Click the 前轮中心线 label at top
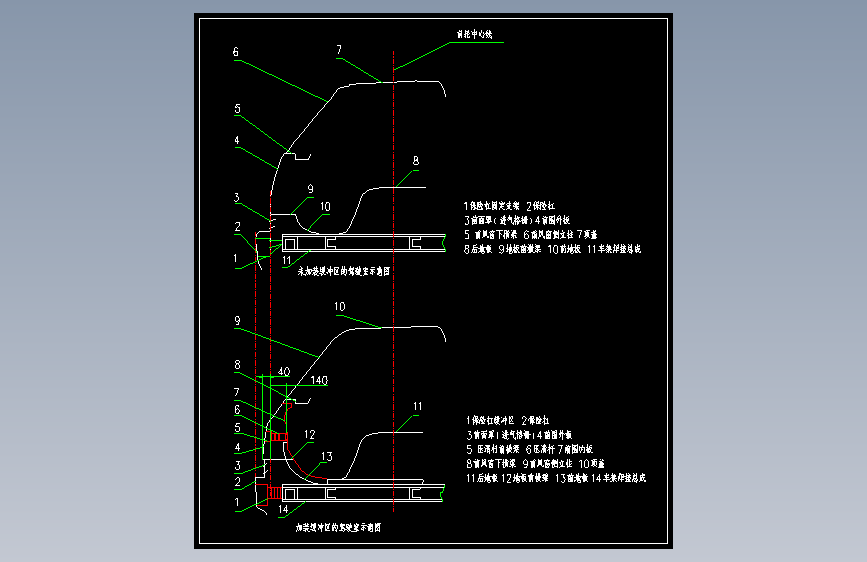The image size is (867, 562). [474, 34]
